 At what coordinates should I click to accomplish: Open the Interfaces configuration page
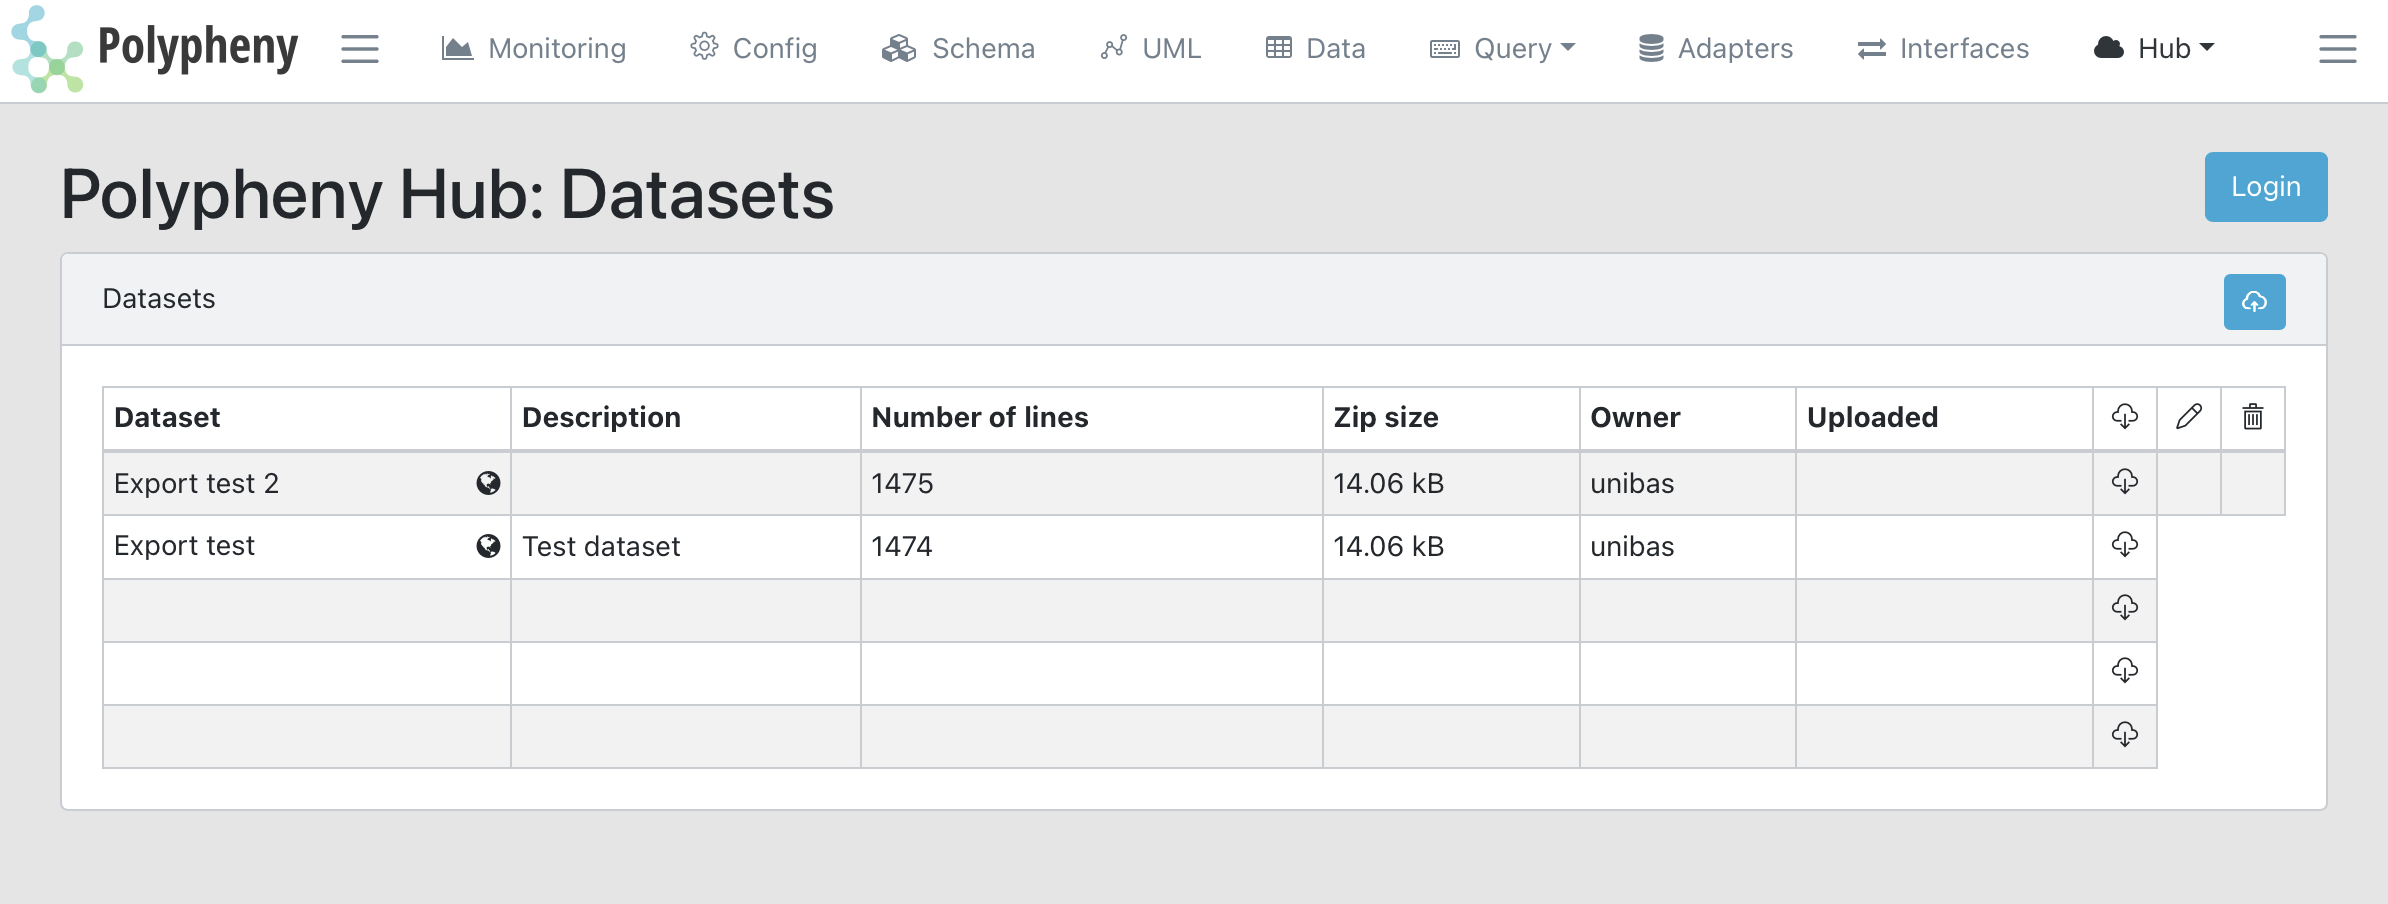coord(1941,48)
